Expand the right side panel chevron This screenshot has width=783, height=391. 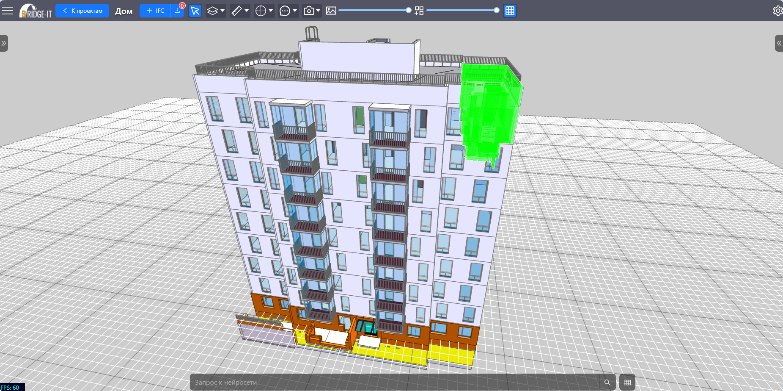(x=779, y=43)
